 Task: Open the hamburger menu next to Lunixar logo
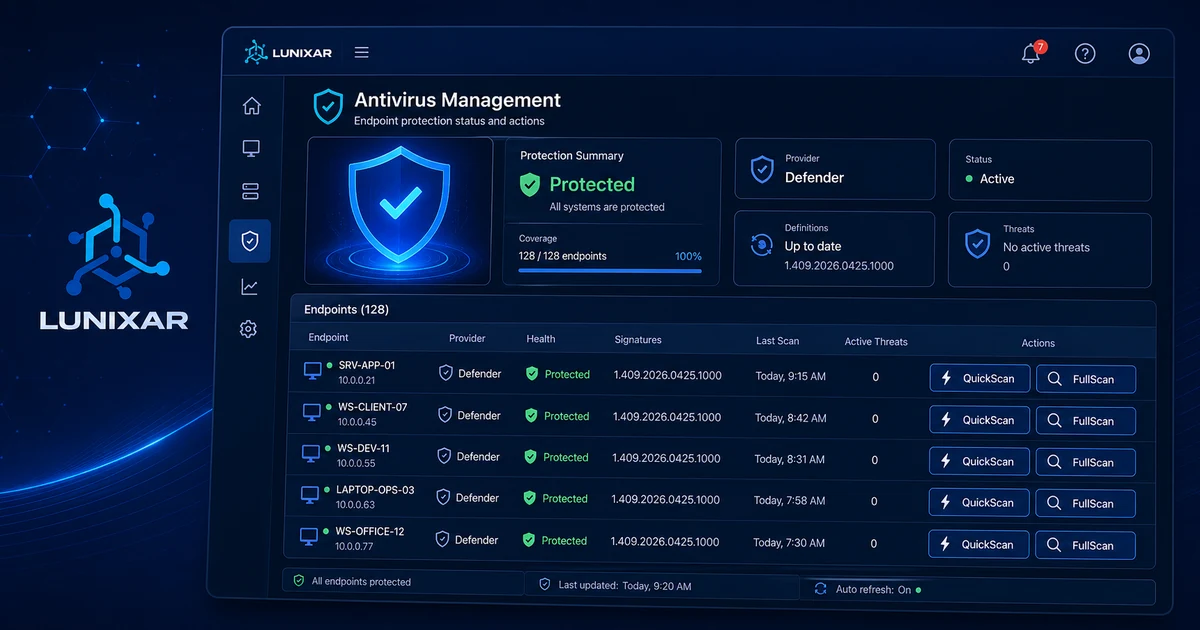pyautogui.click(x=362, y=52)
